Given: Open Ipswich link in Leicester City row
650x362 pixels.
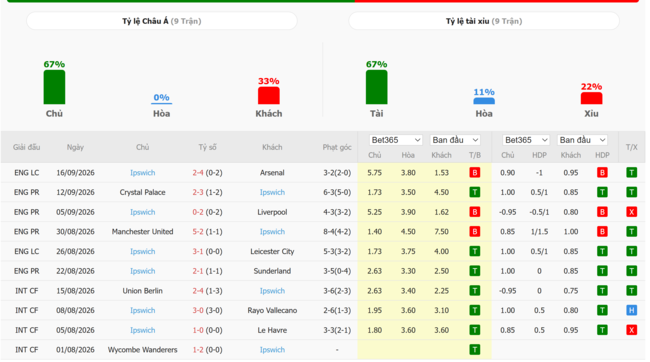Looking at the screenshot, I should (x=143, y=252).
